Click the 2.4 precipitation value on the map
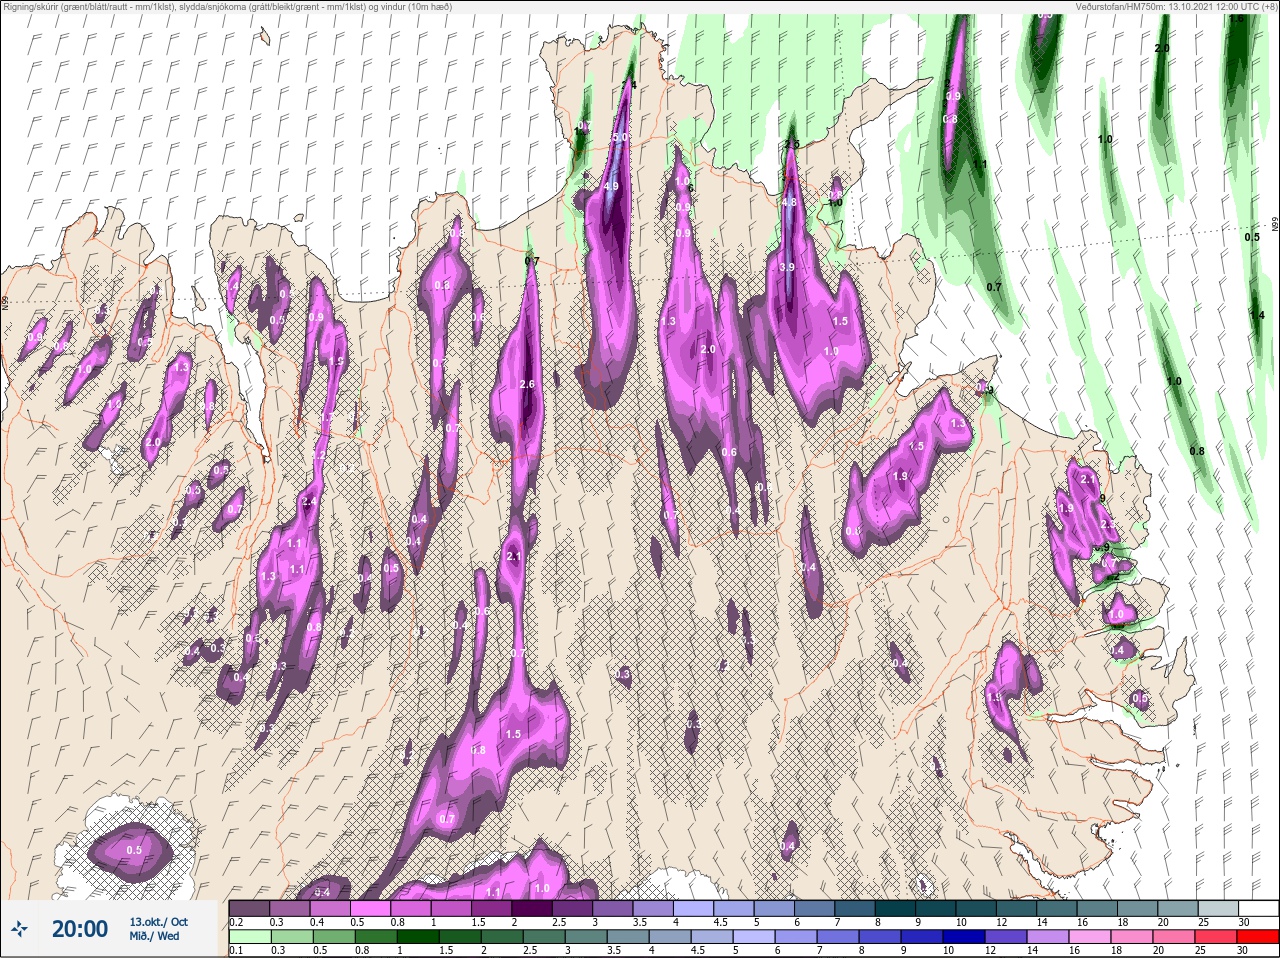This screenshot has width=1280, height=958. point(308,502)
